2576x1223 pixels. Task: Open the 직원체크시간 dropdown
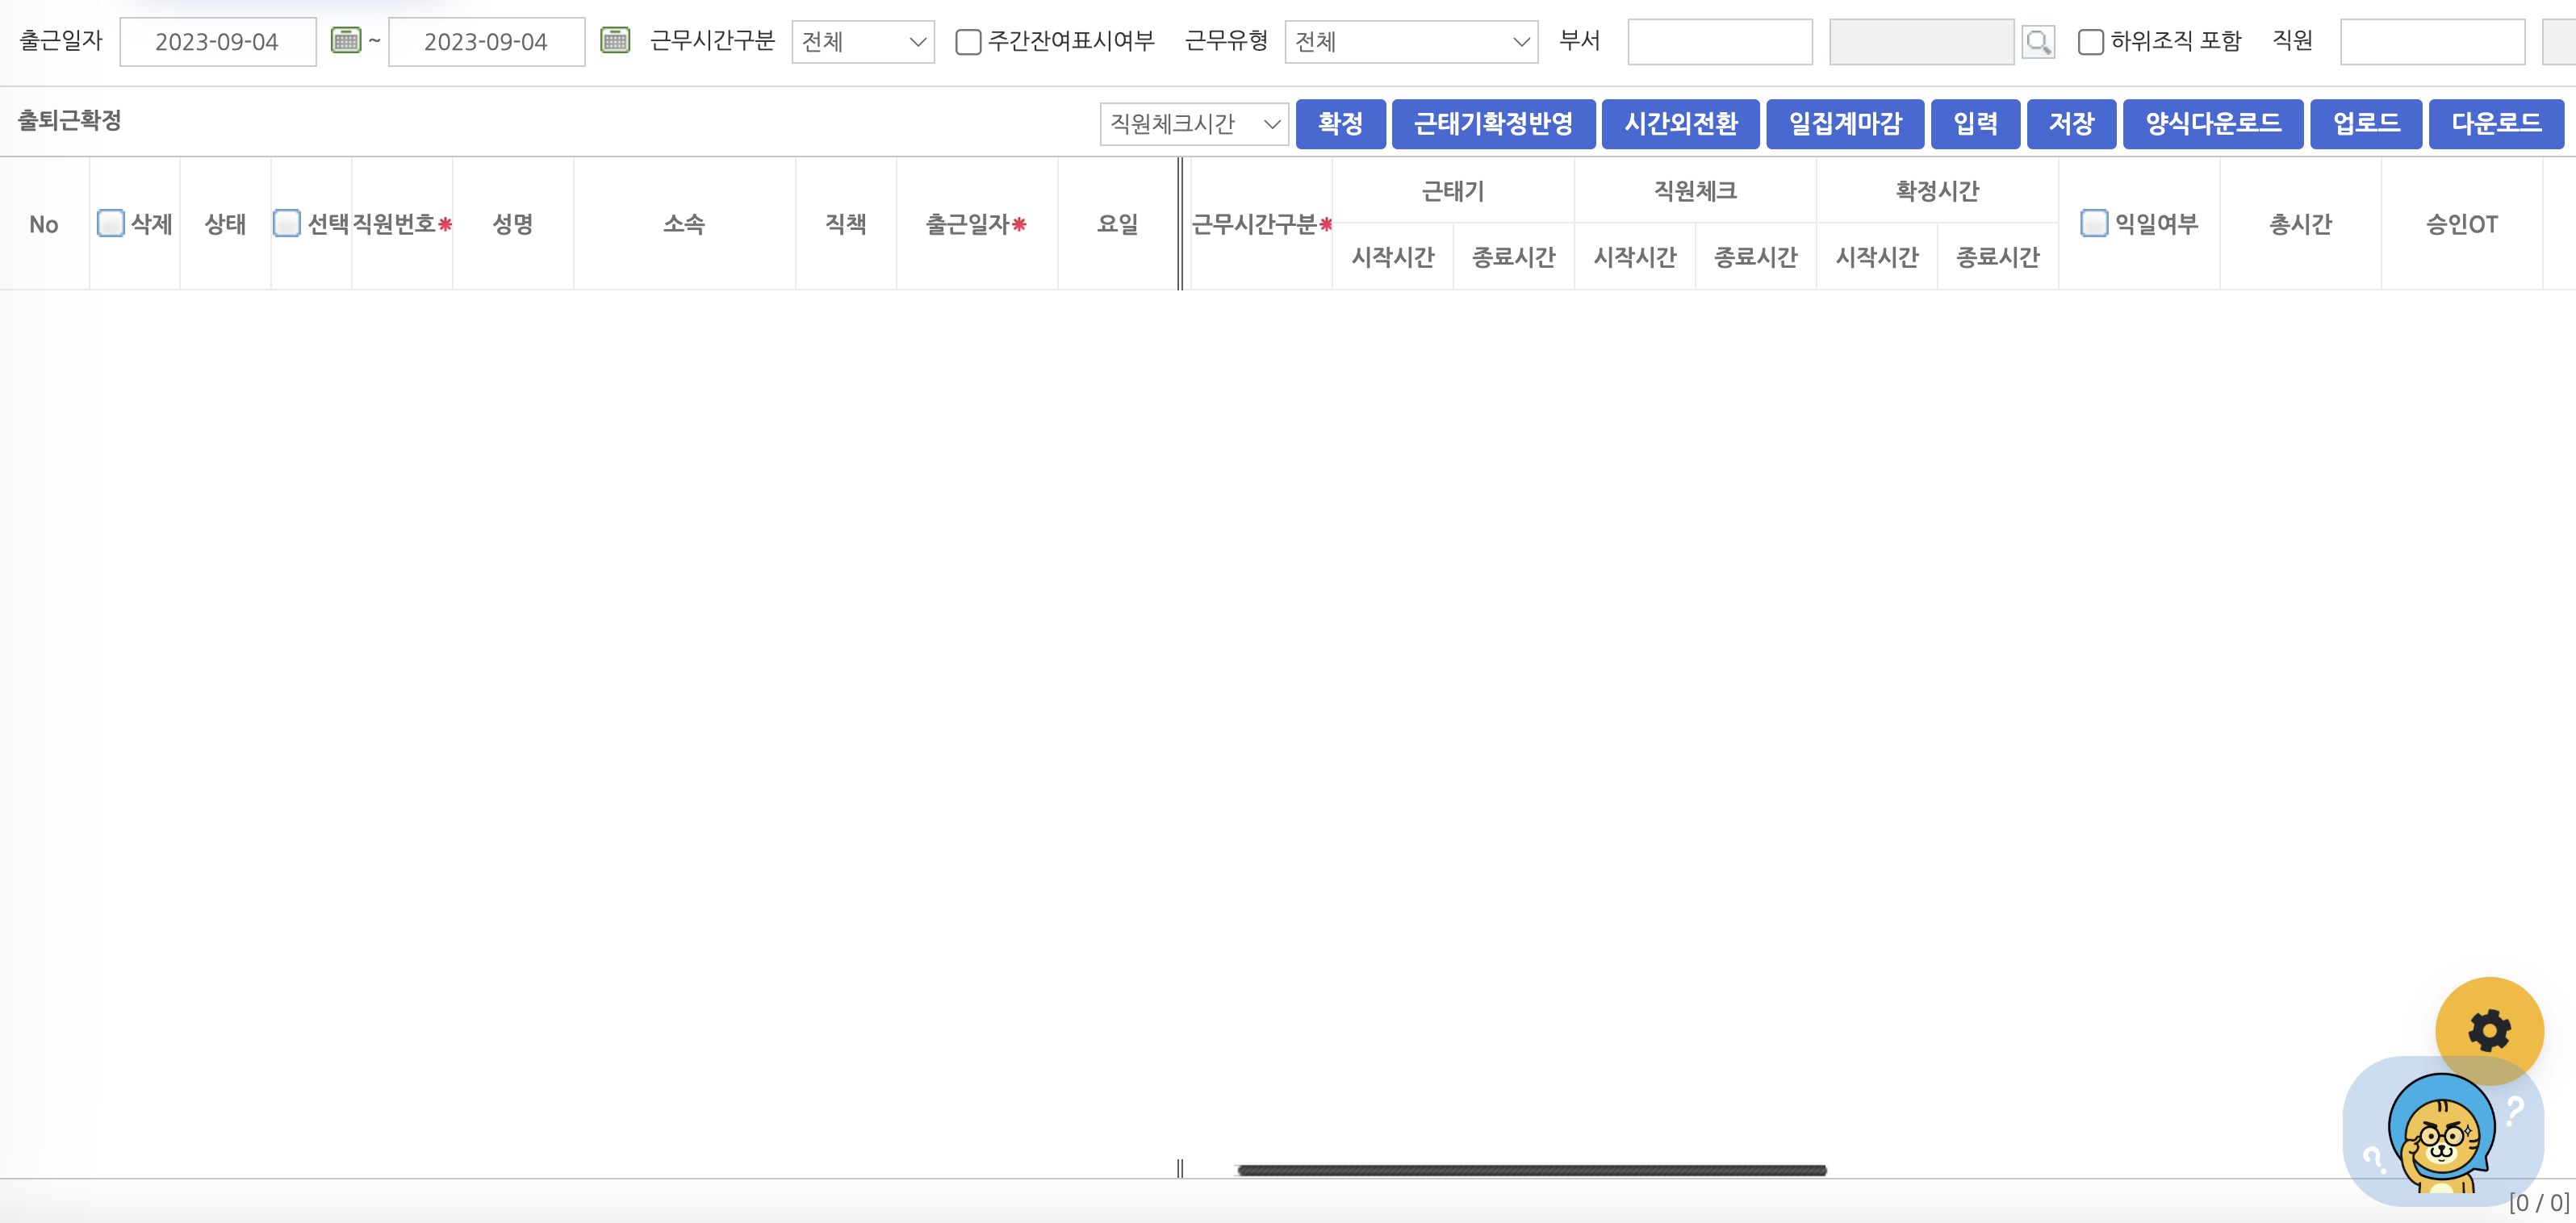(1193, 124)
